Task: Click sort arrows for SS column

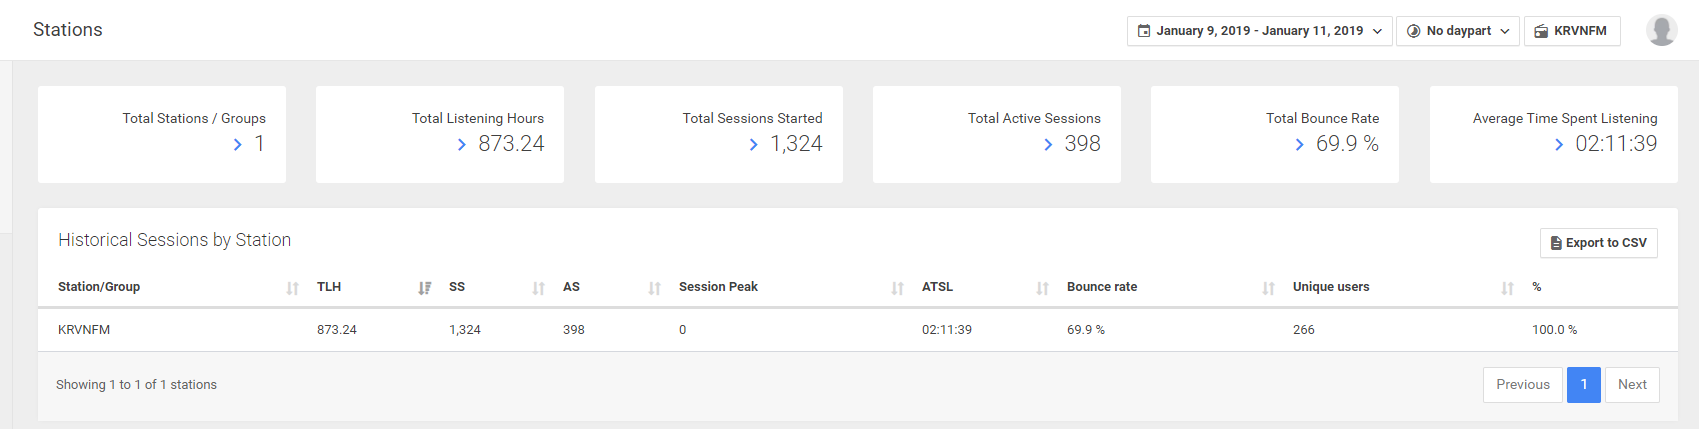Action: click(x=538, y=288)
